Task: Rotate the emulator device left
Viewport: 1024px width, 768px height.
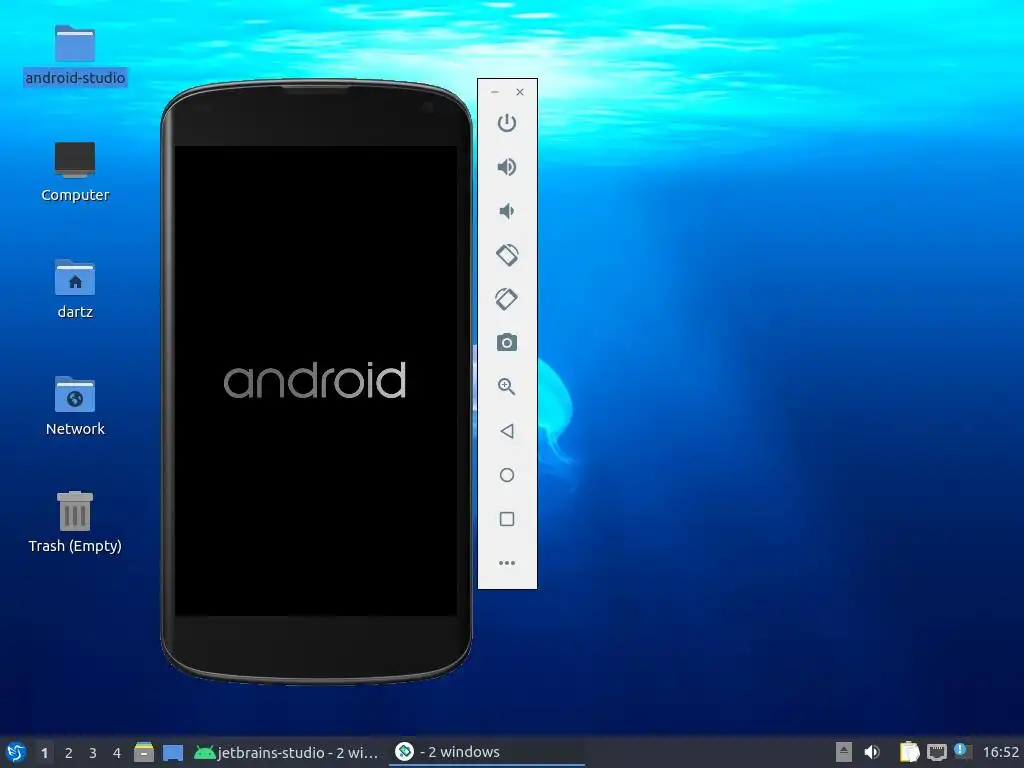Action: click(507, 255)
